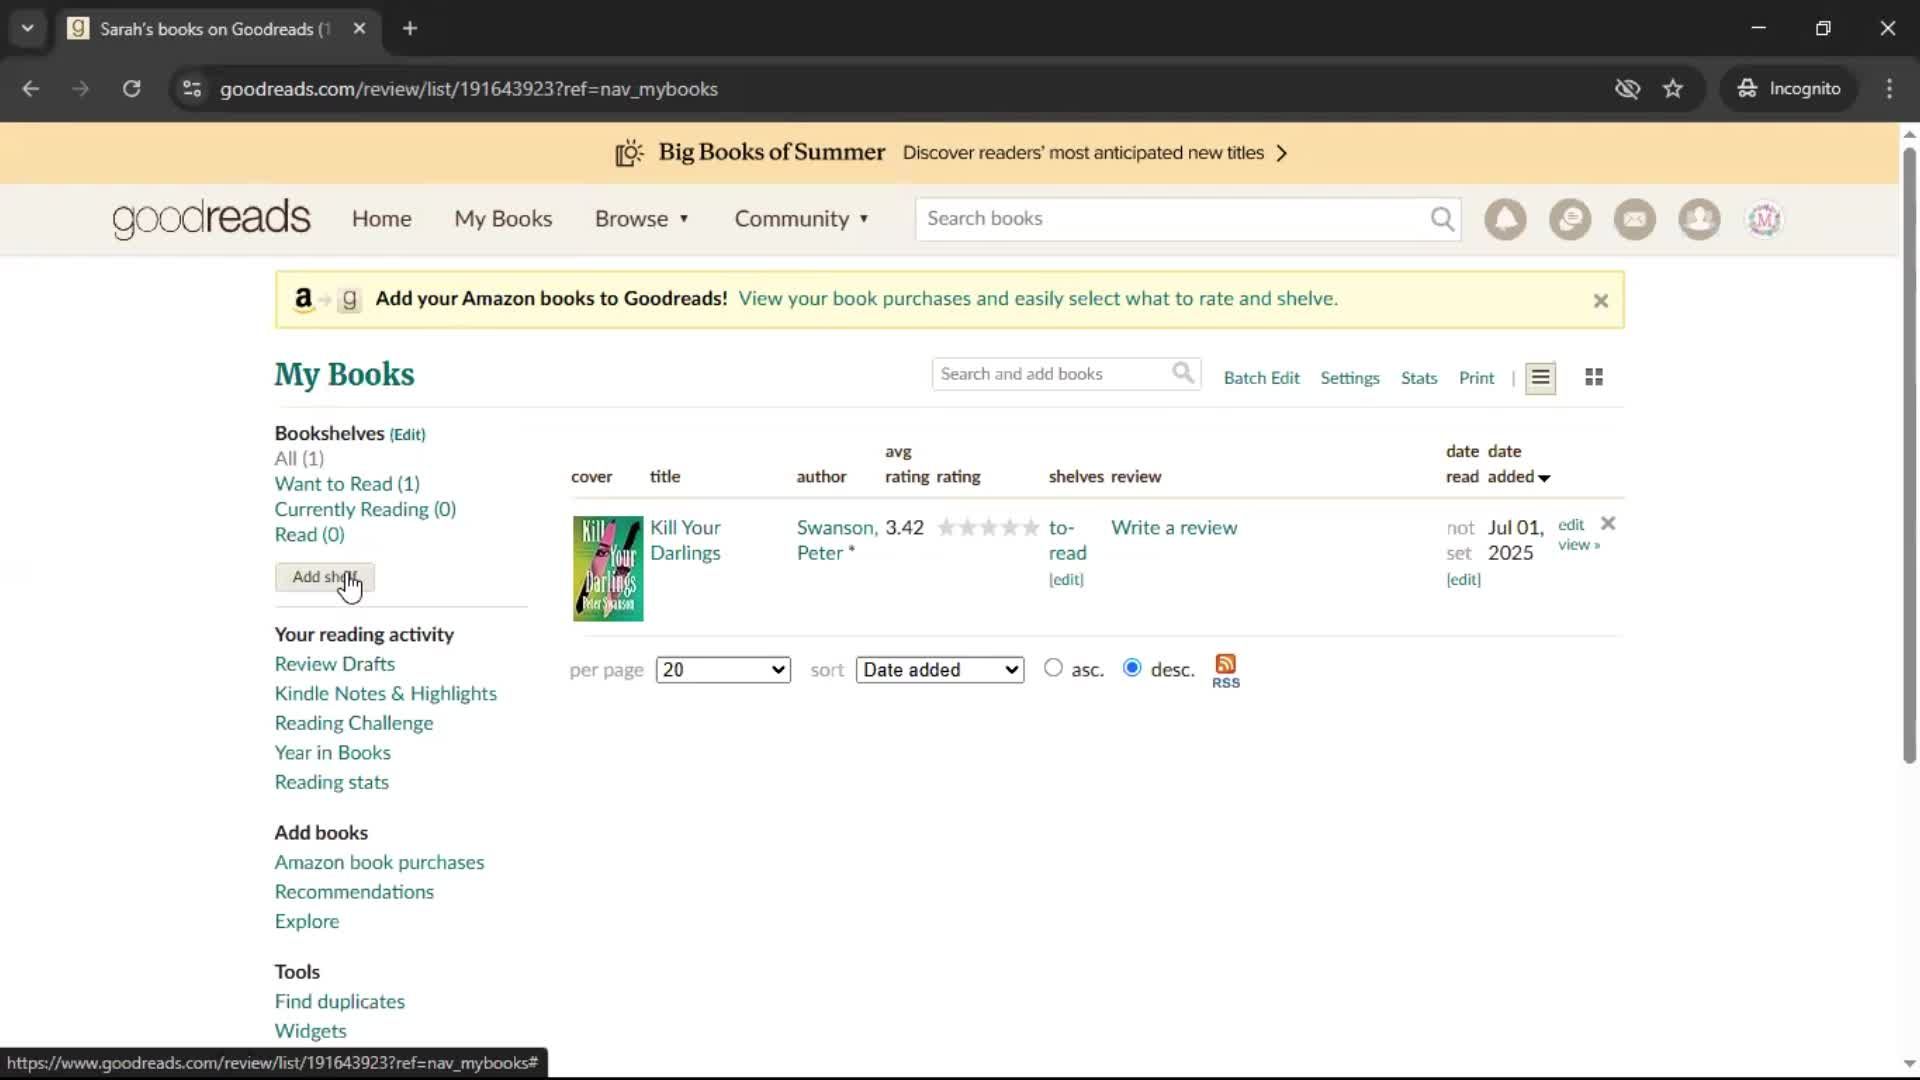Open Find duplicates tool
The image size is (1920, 1080).
pyautogui.click(x=340, y=1002)
